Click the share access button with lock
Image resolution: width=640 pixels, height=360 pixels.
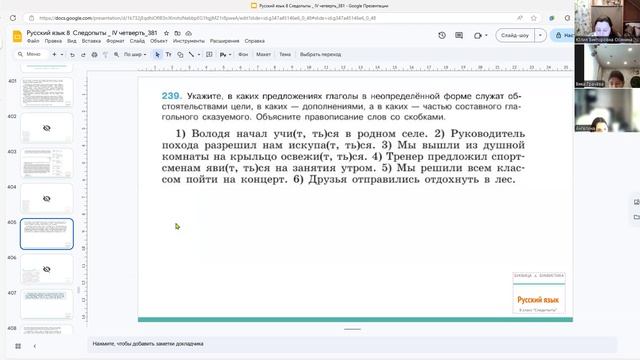[563, 36]
